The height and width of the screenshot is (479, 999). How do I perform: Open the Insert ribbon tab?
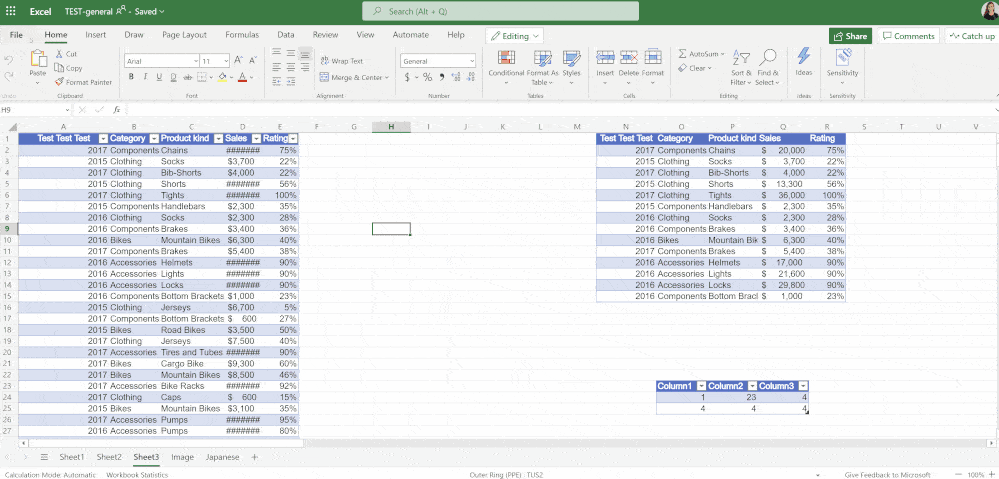tap(96, 35)
